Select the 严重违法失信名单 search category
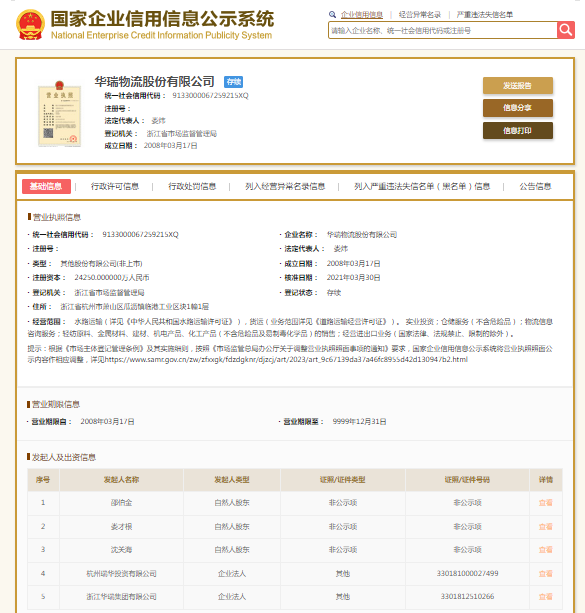 tap(485, 15)
